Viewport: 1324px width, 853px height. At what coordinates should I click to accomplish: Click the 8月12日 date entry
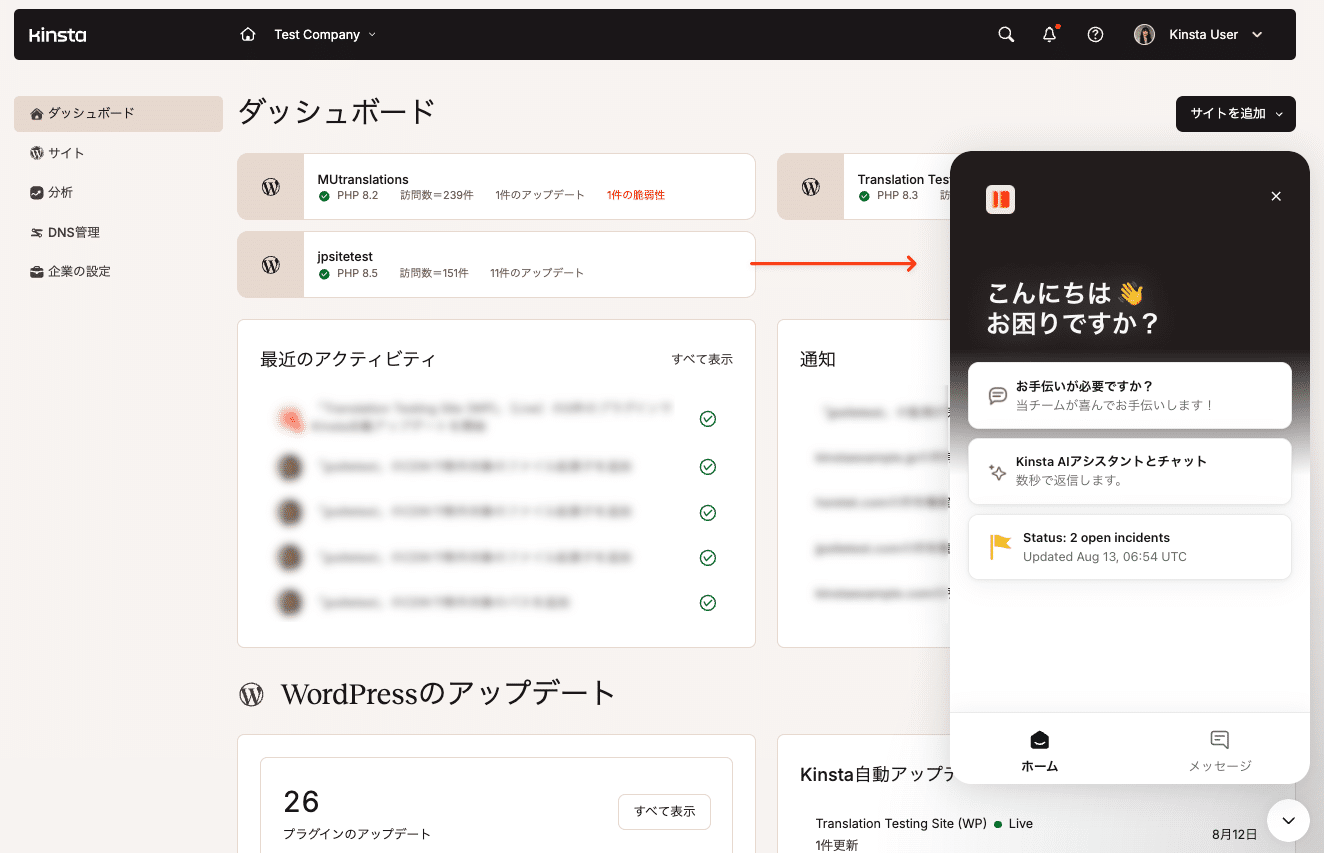(1233, 833)
